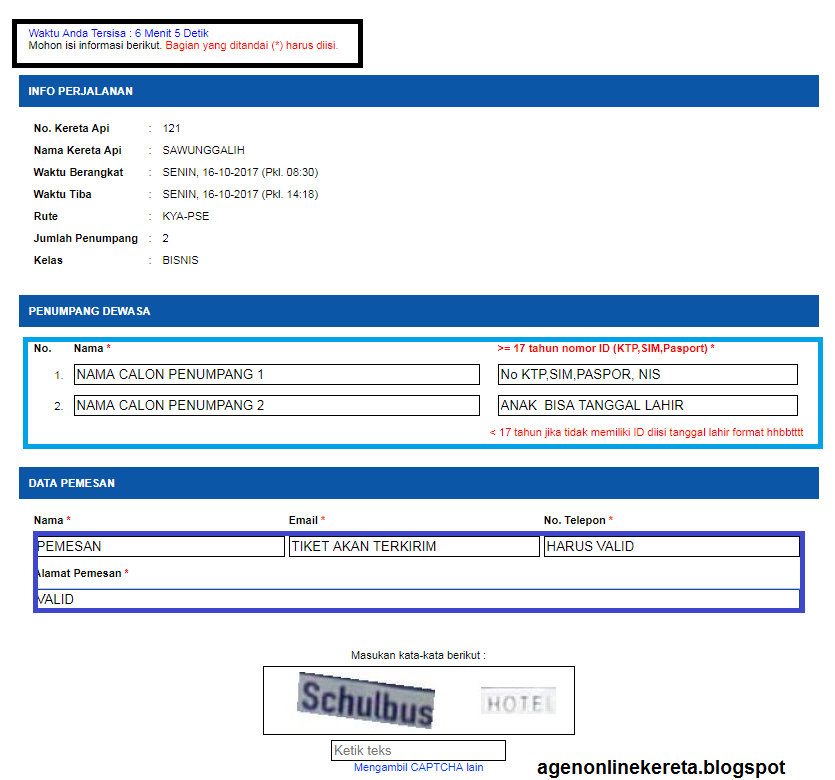Click the '>= 17 tahun nomor ID' column heading
This screenshot has height=780, width=835.
(606, 348)
